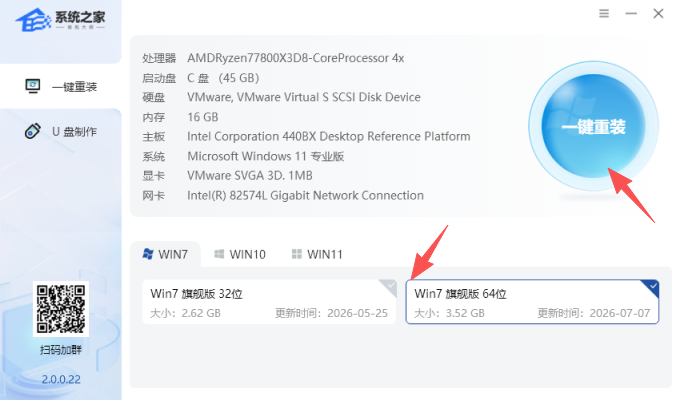Screen dimensions: 679x400
Task: Untick the blue checkmark on Win7 64位 card
Action: point(651,287)
